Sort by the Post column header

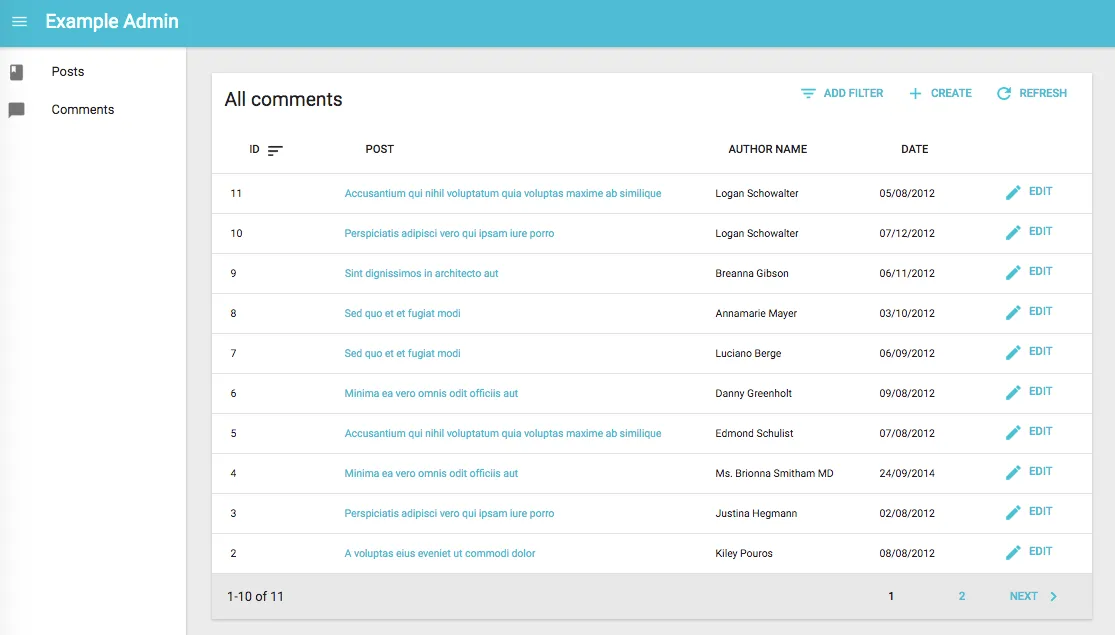[x=379, y=149]
